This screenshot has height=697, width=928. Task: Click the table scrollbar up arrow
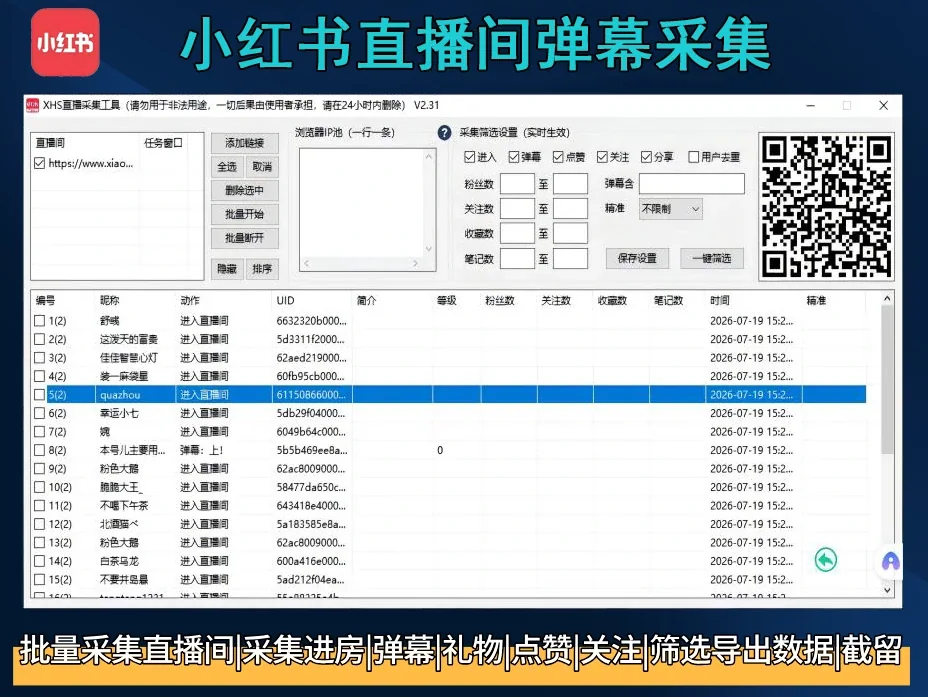tap(887, 299)
